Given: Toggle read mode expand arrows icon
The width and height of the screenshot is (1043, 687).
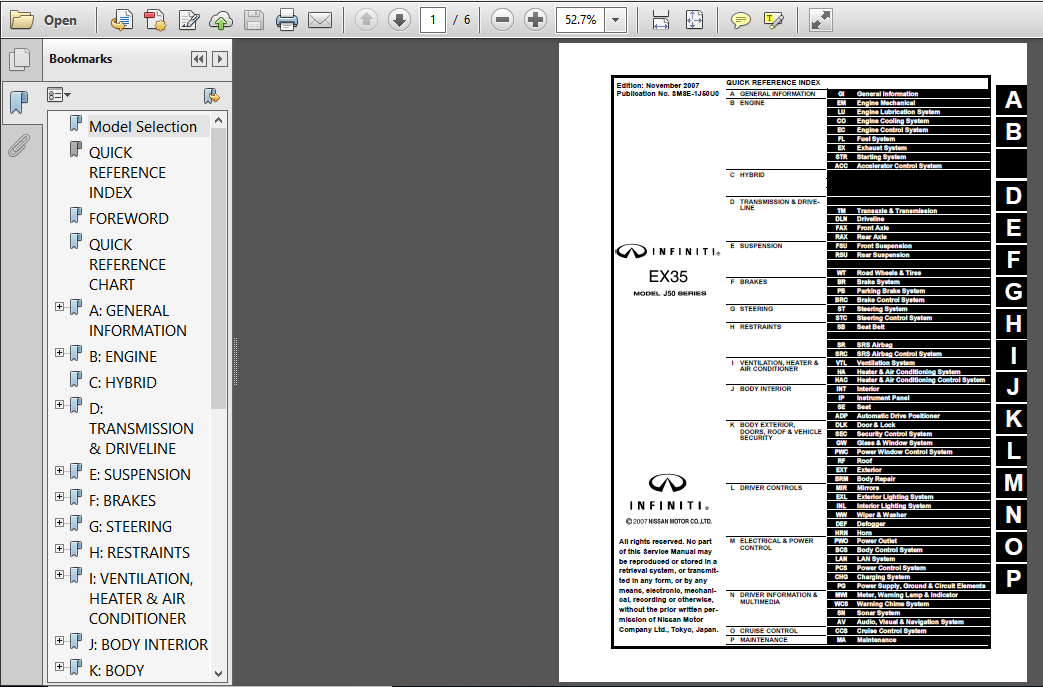Looking at the screenshot, I should 821,20.
